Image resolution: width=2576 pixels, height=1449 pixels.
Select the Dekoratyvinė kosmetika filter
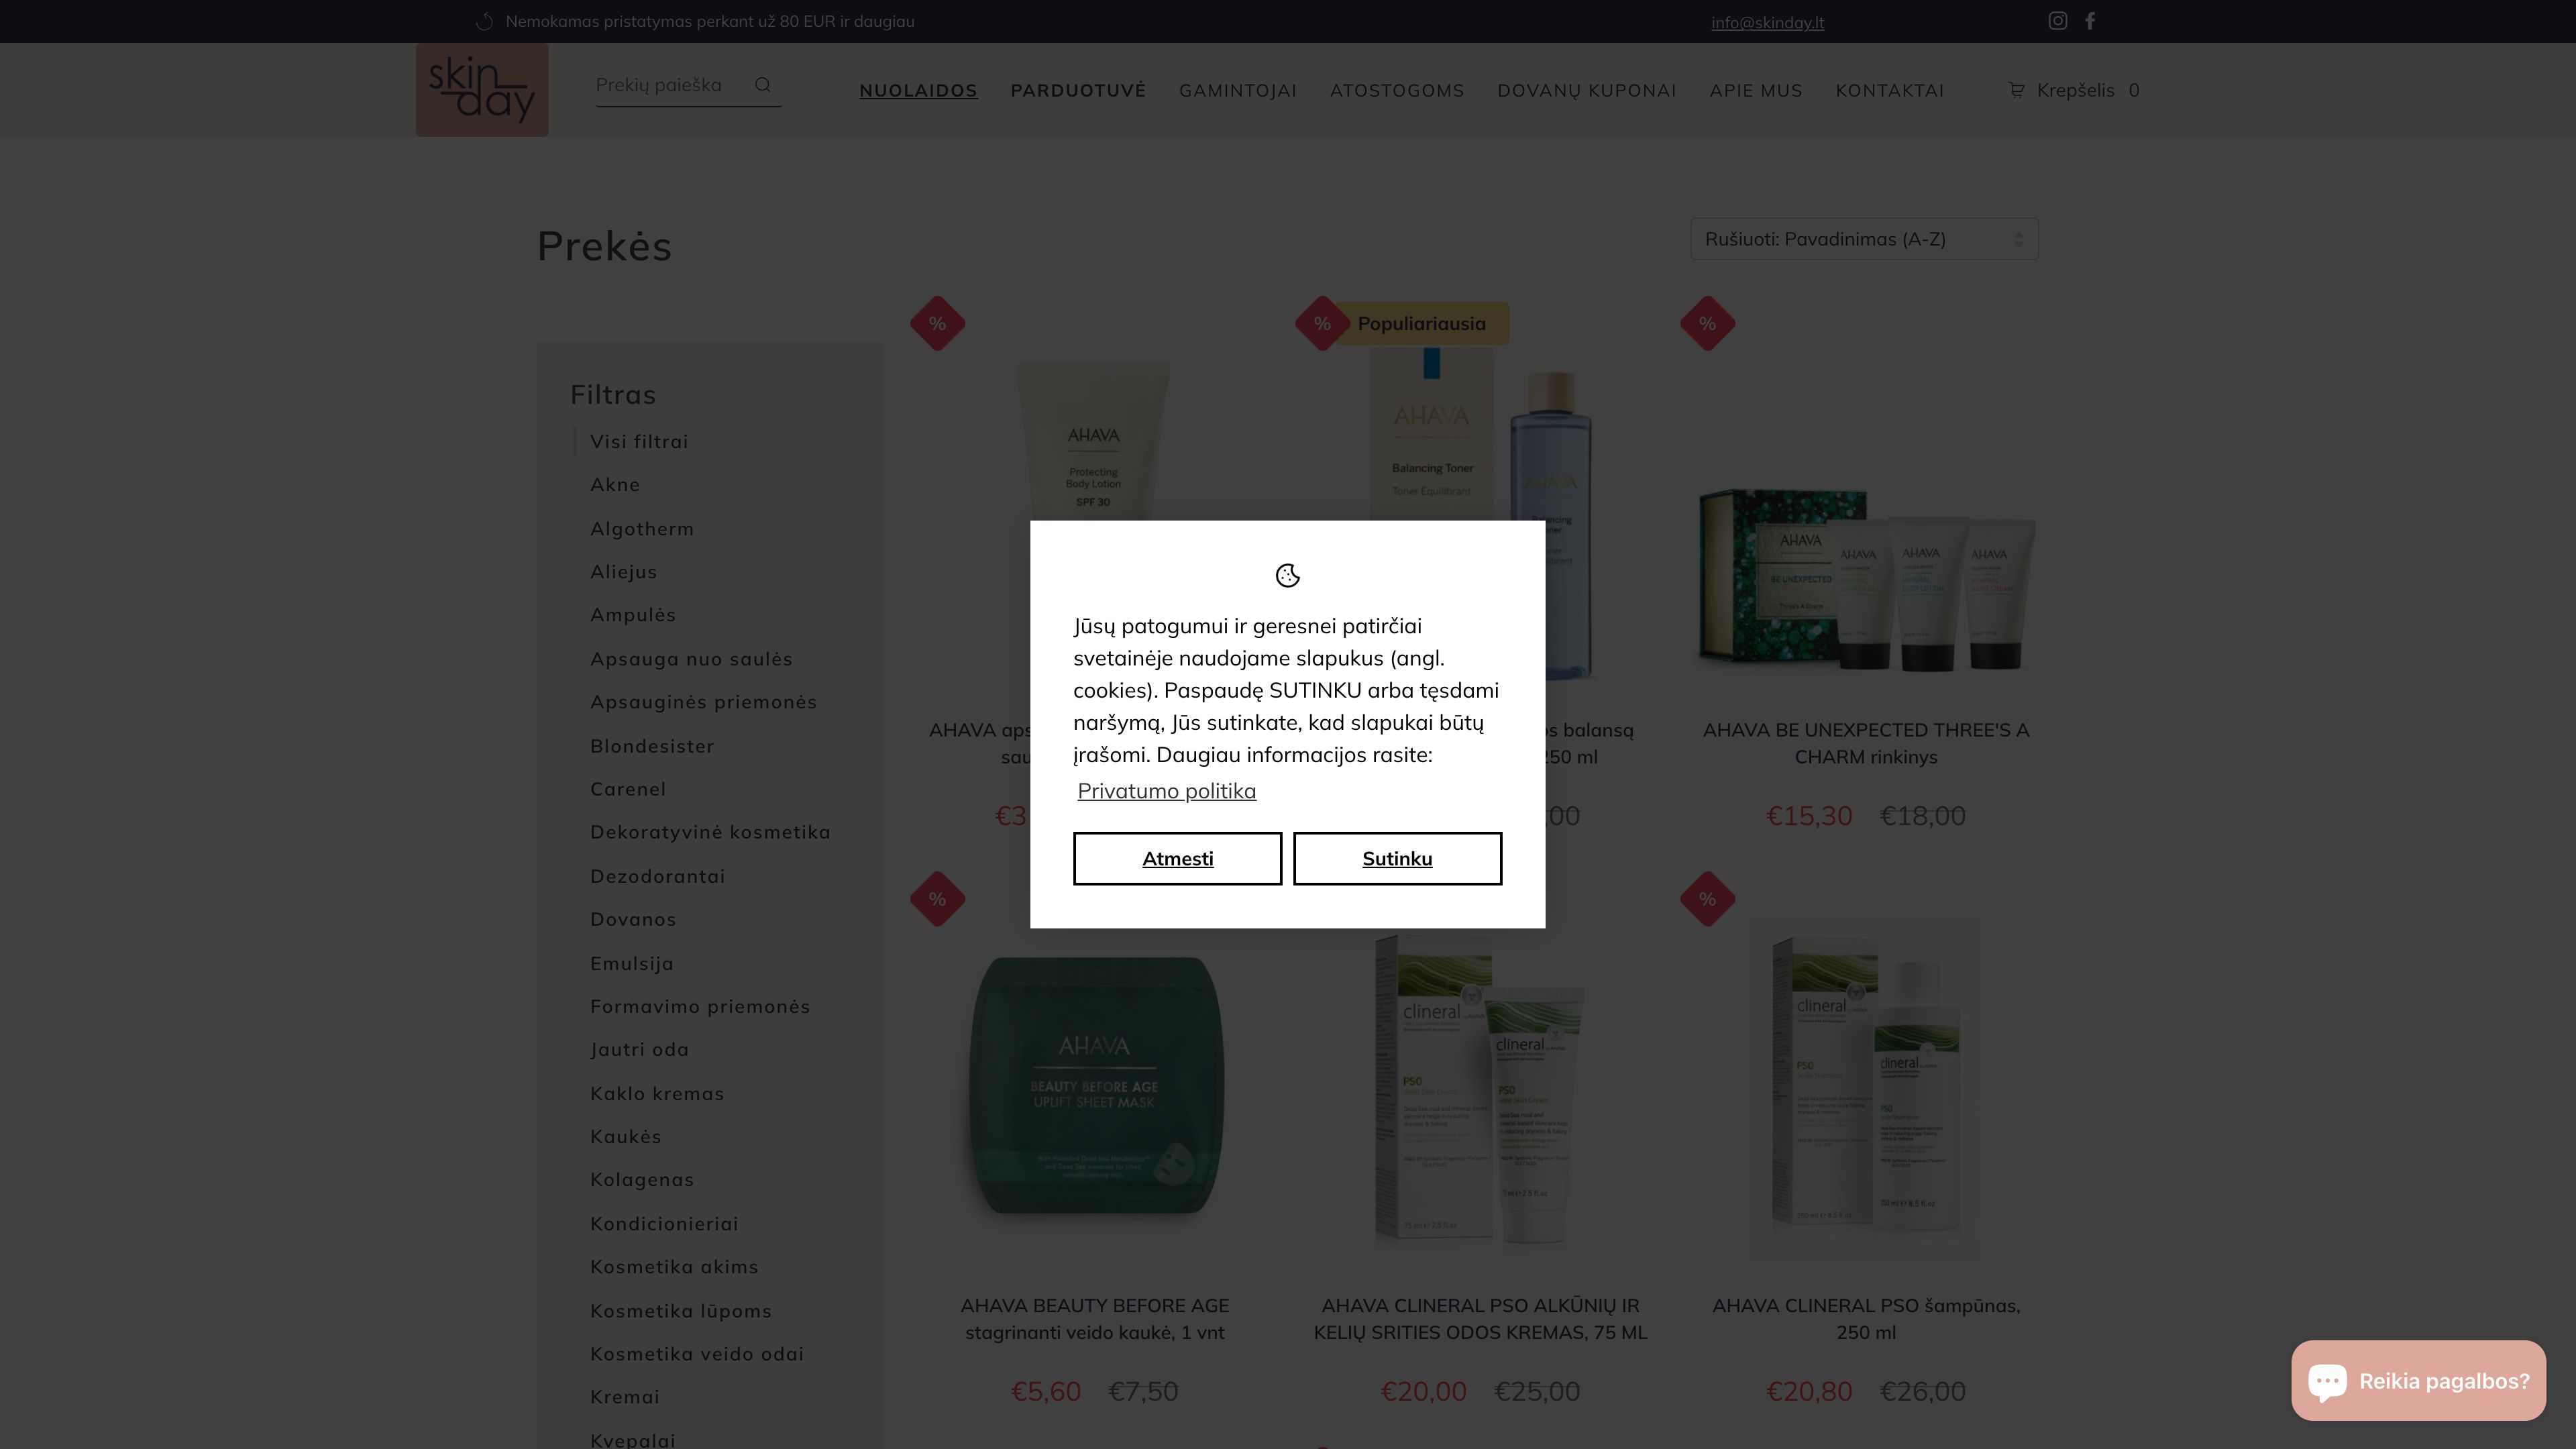tap(710, 832)
